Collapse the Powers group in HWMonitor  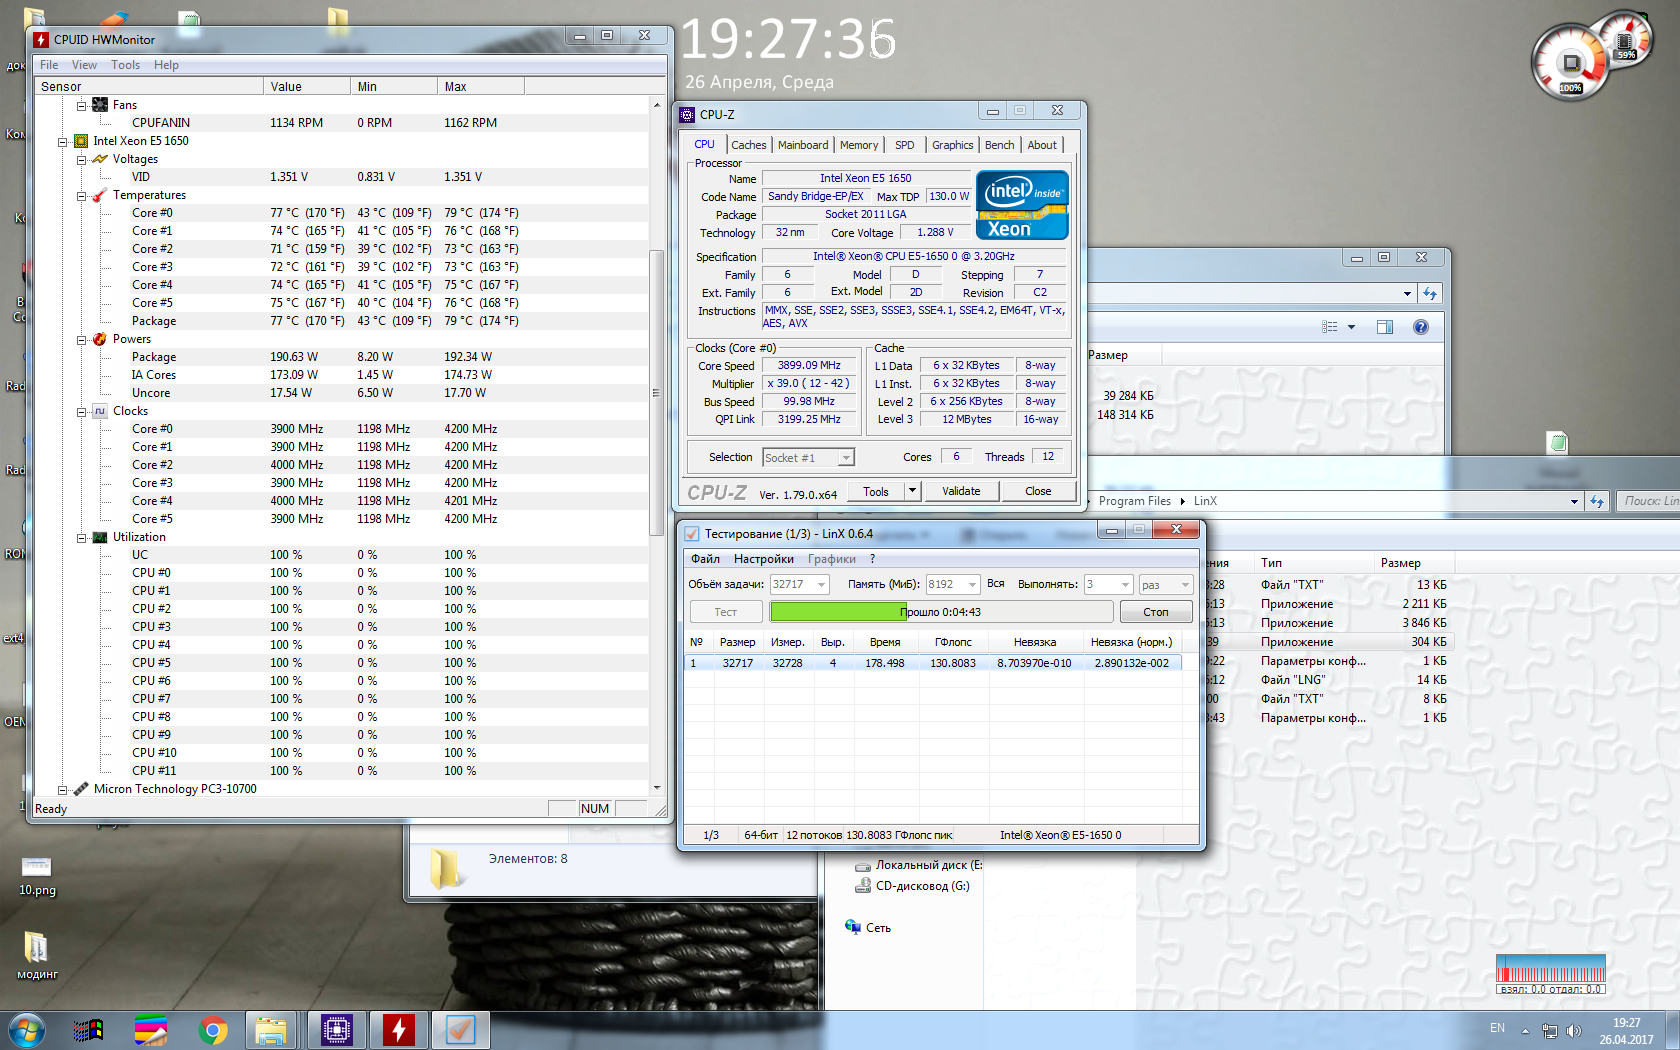[82, 339]
